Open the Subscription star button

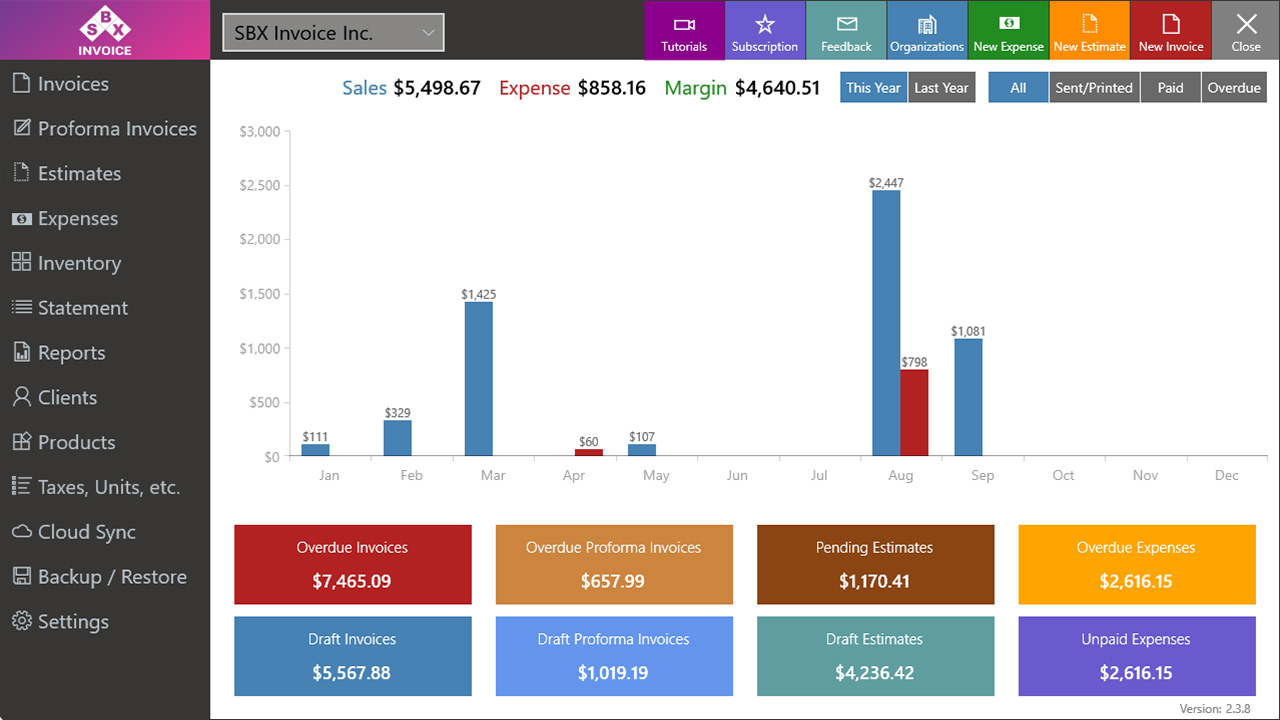click(765, 31)
